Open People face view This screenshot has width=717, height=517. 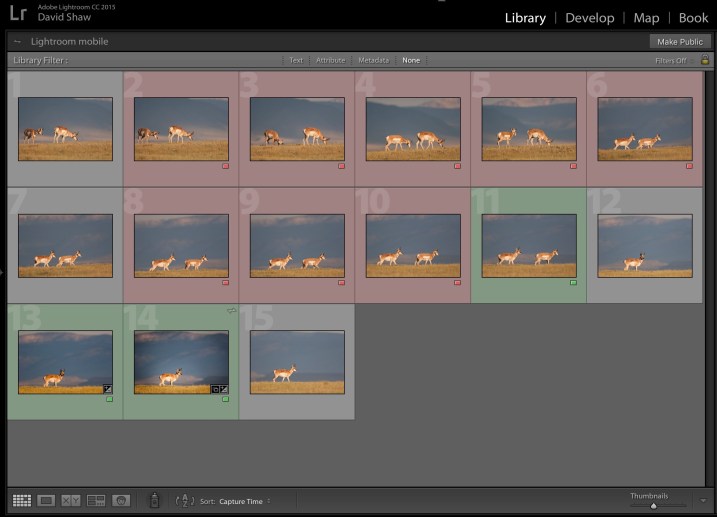(121, 500)
